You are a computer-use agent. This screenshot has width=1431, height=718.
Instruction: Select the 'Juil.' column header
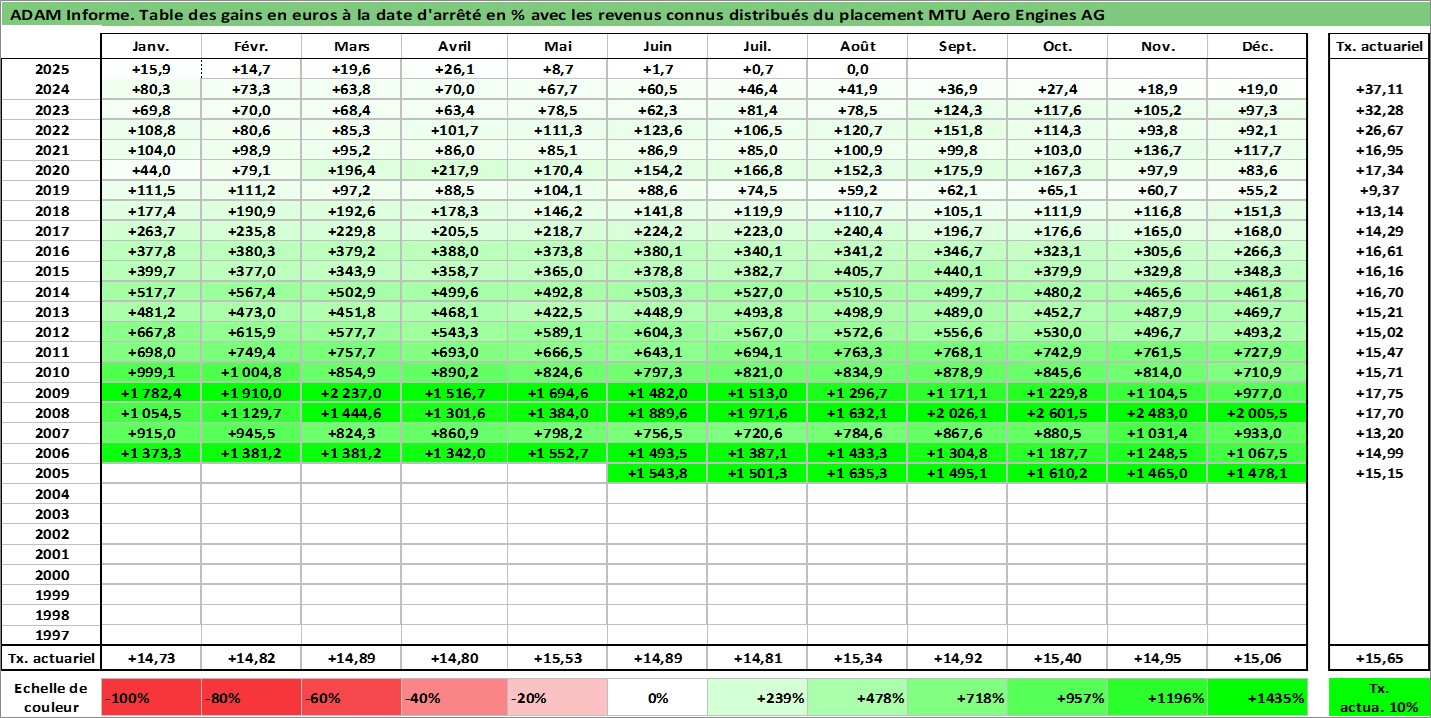click(757, 47)
